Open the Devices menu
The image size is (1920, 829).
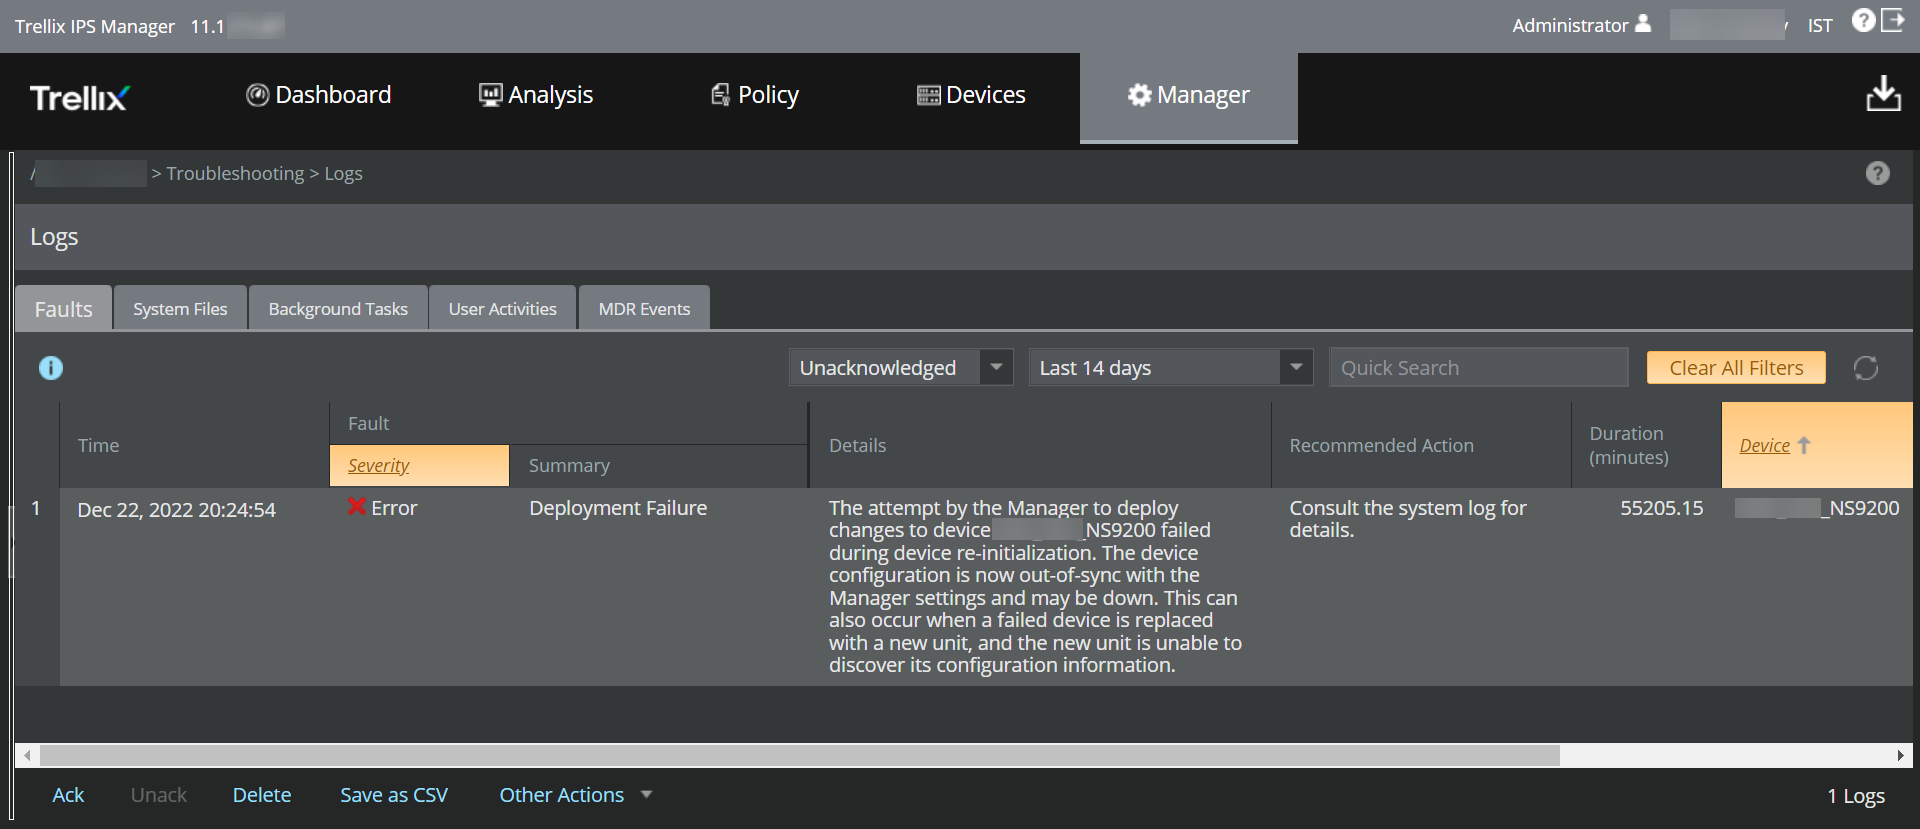pos(971,95)
